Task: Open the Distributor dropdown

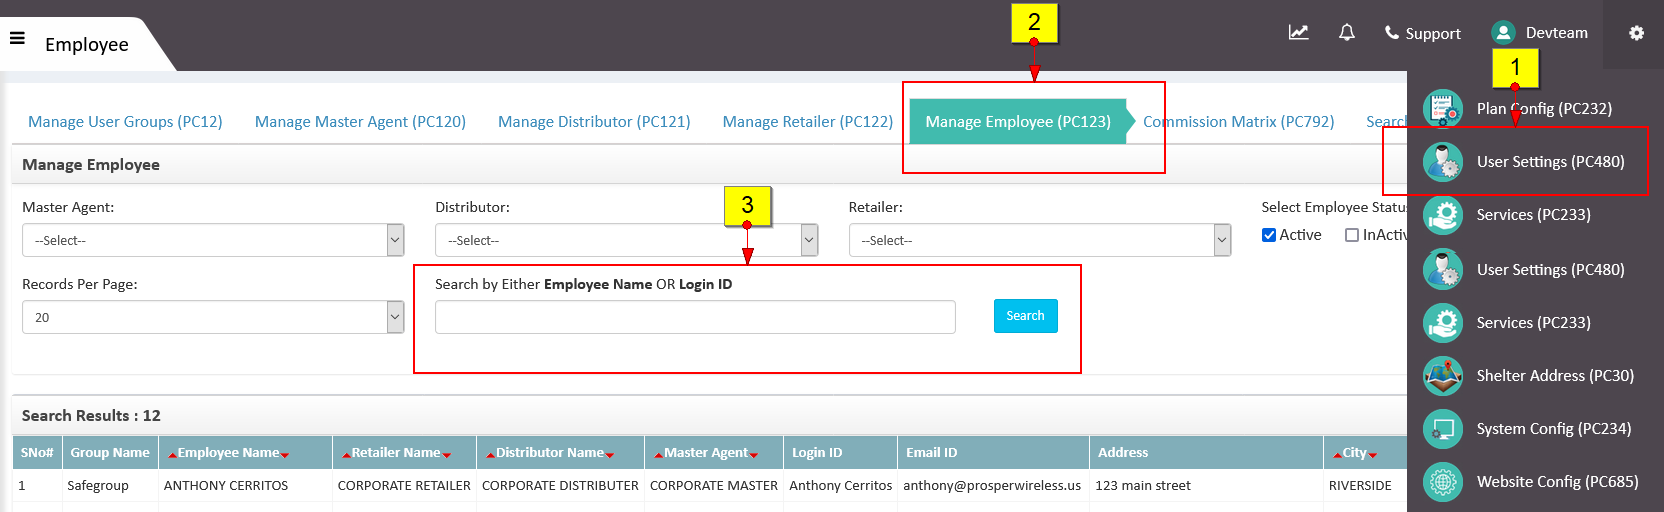Action: point(626,240)
